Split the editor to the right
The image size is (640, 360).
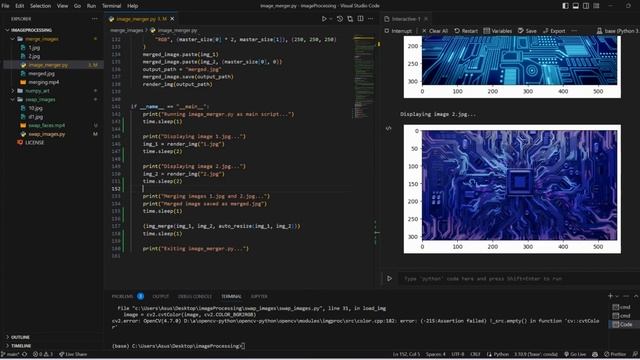pyautogui.click(x=360, y=19)
